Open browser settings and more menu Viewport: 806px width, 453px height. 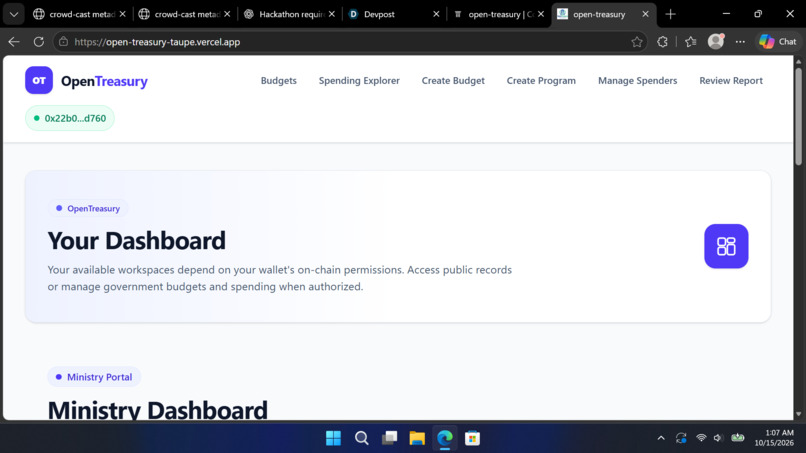click(740, 42)
